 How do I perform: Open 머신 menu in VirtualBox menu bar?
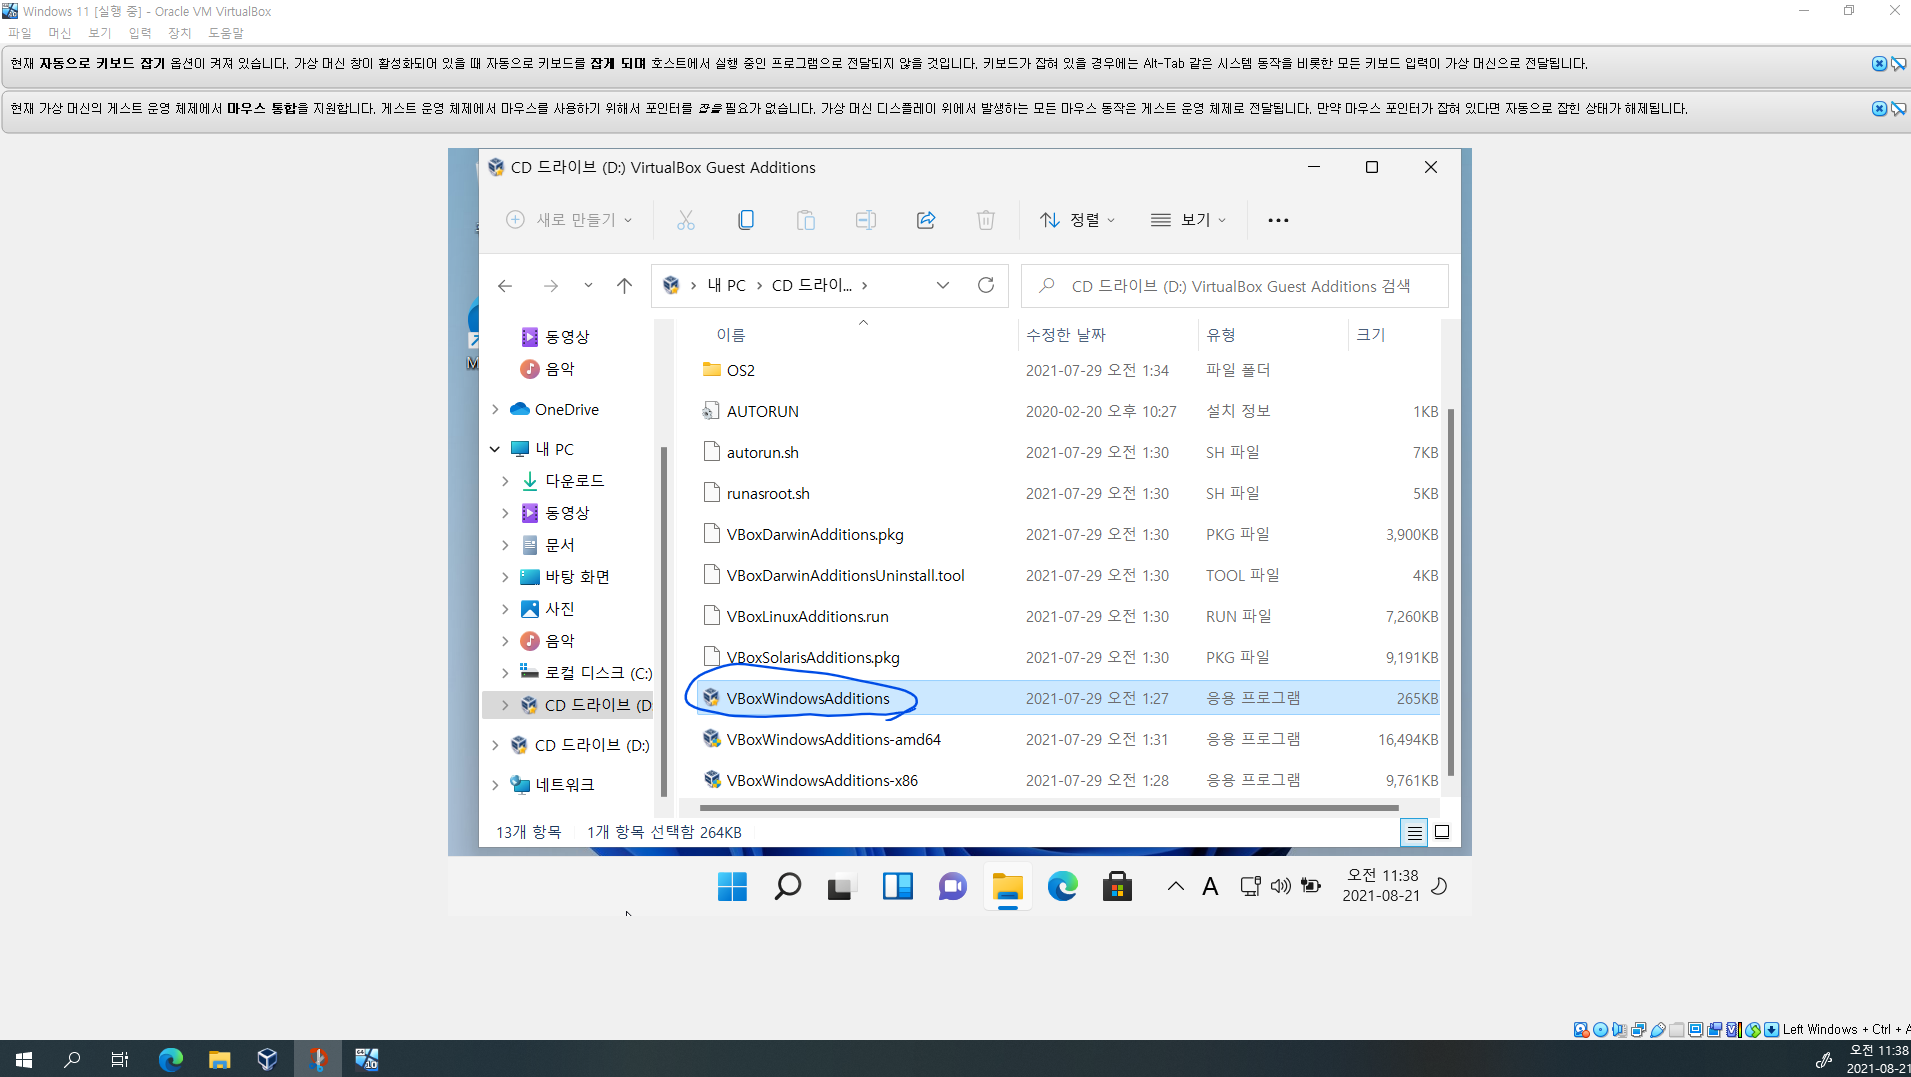60,33
